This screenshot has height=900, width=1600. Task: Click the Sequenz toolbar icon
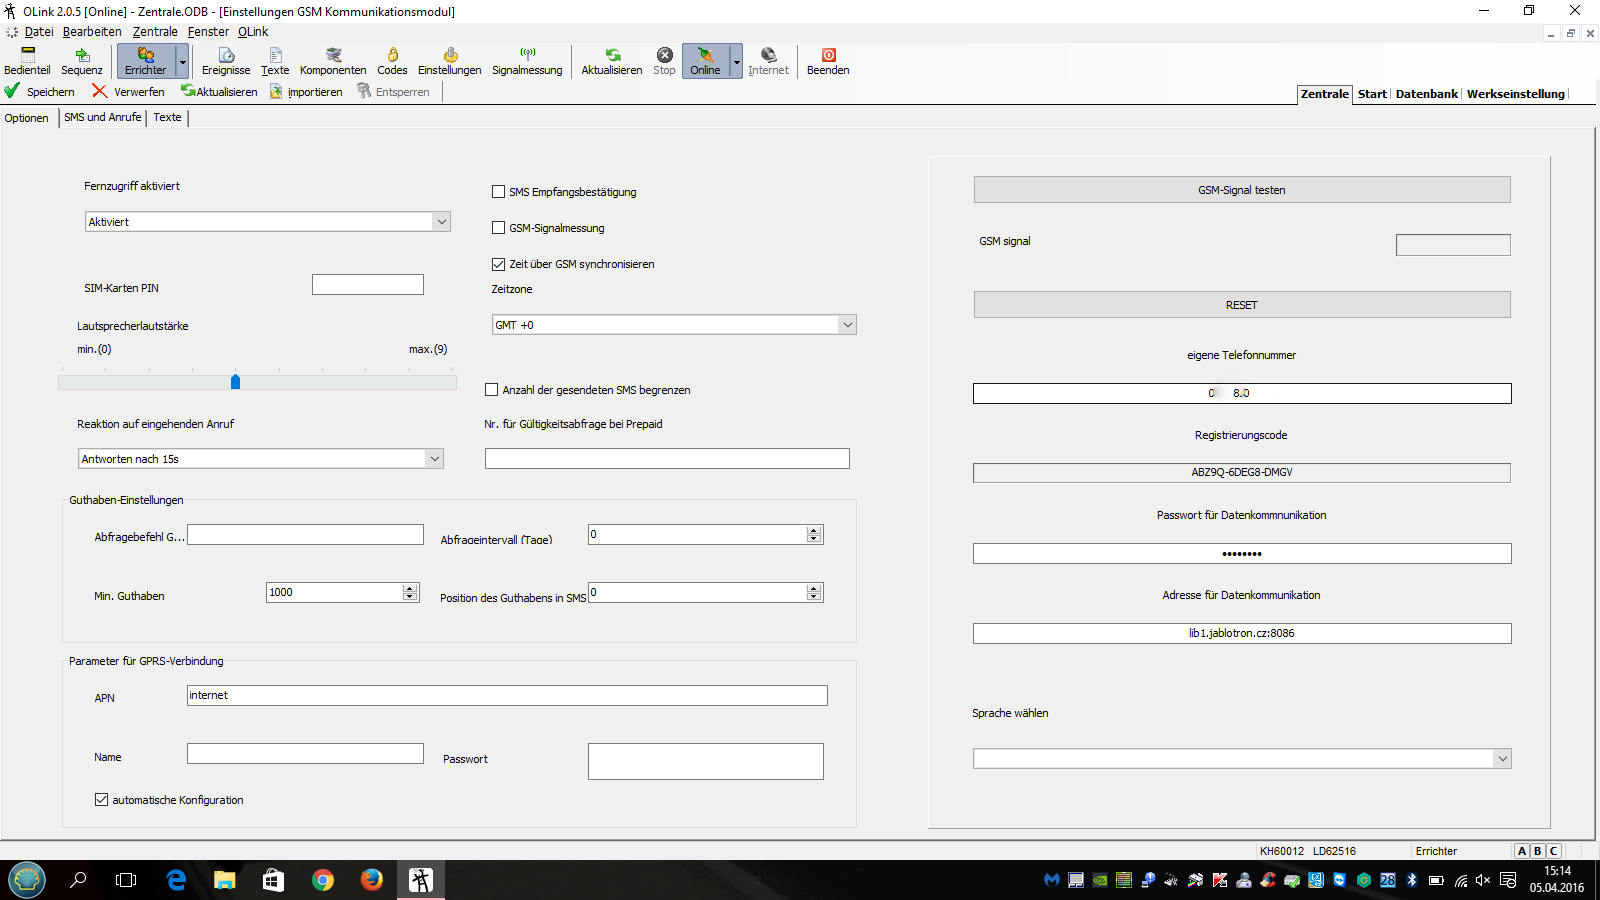click(81, 61)
